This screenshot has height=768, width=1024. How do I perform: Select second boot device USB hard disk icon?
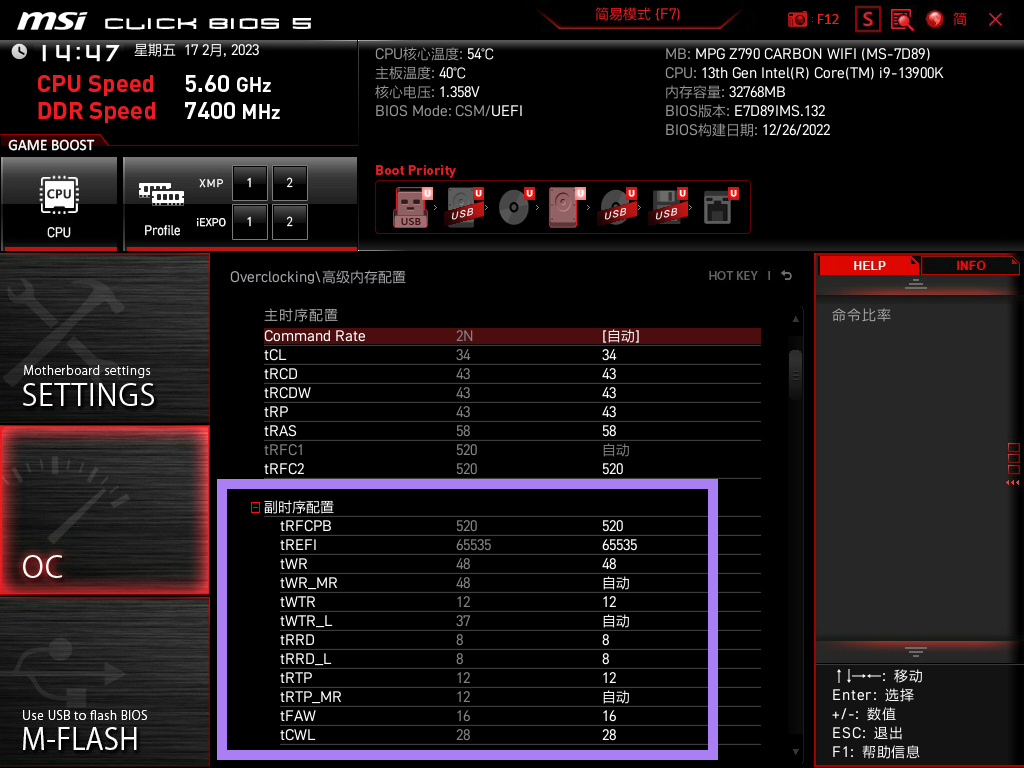(x=463, y=207)
